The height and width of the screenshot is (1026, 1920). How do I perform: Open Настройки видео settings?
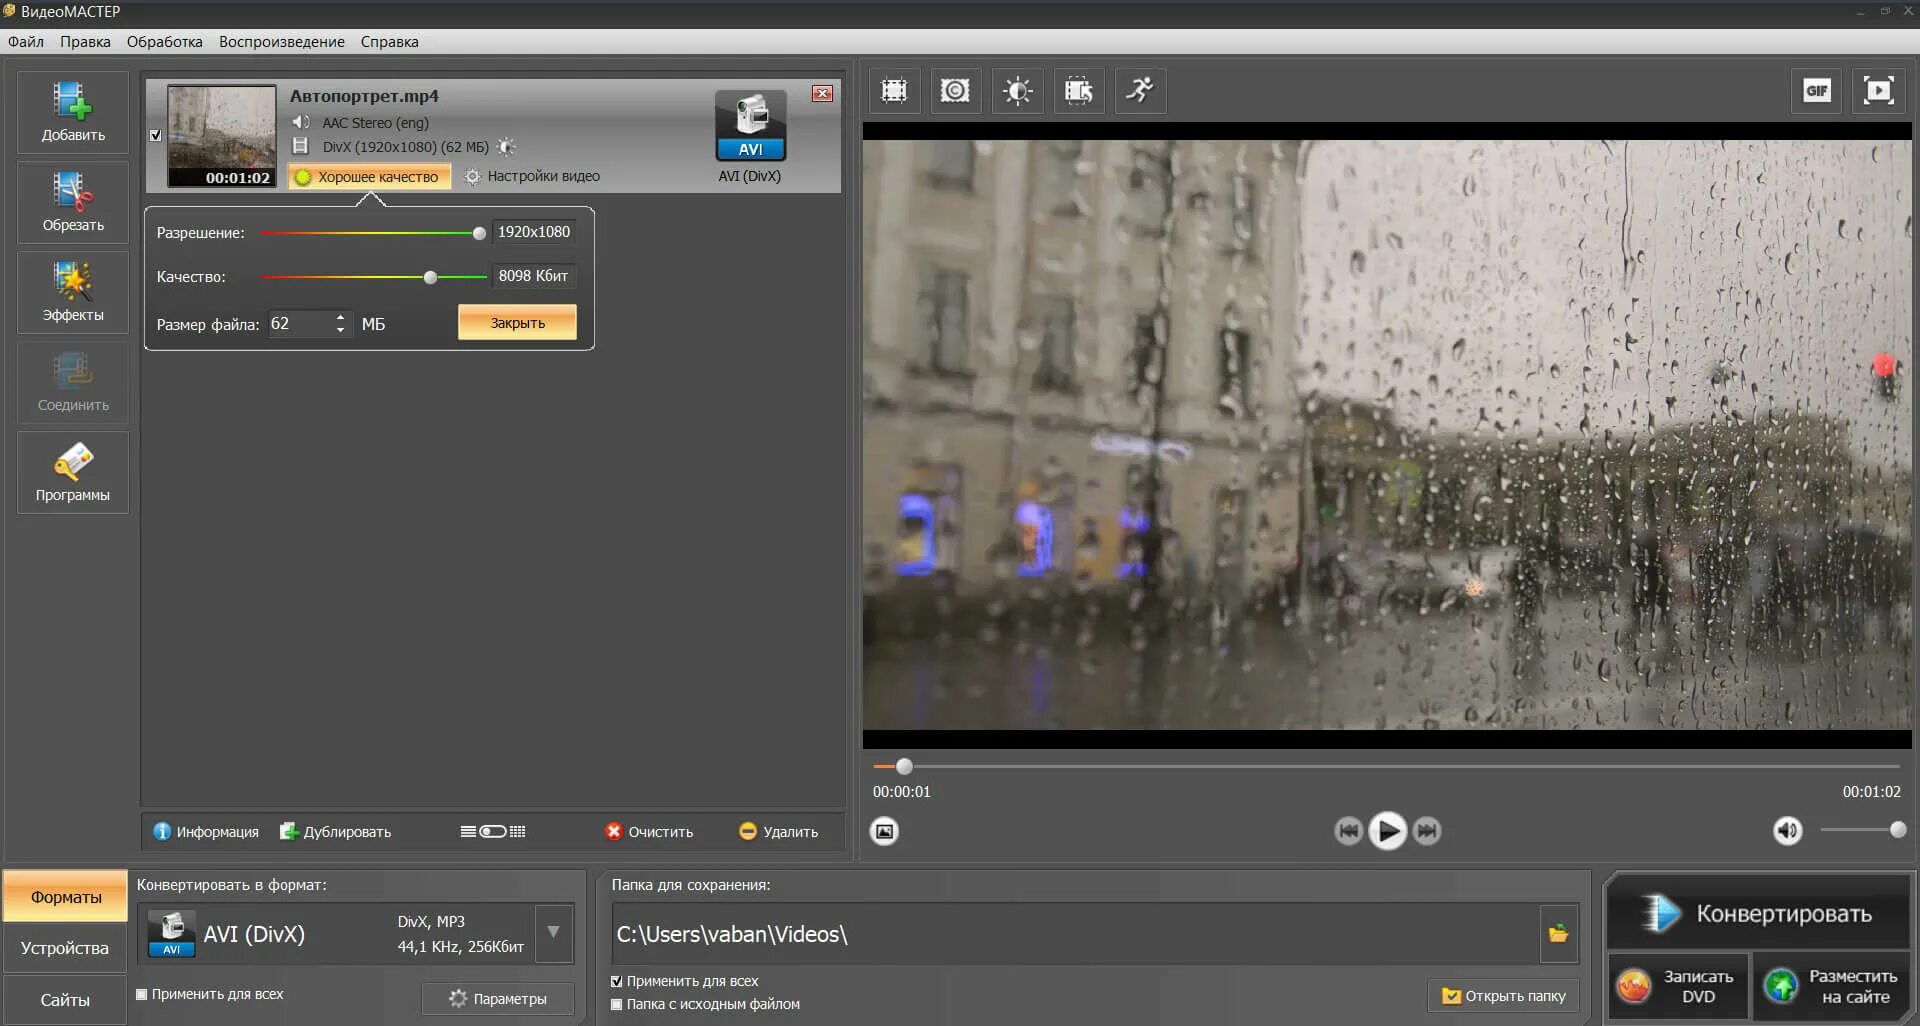point(533,176)
